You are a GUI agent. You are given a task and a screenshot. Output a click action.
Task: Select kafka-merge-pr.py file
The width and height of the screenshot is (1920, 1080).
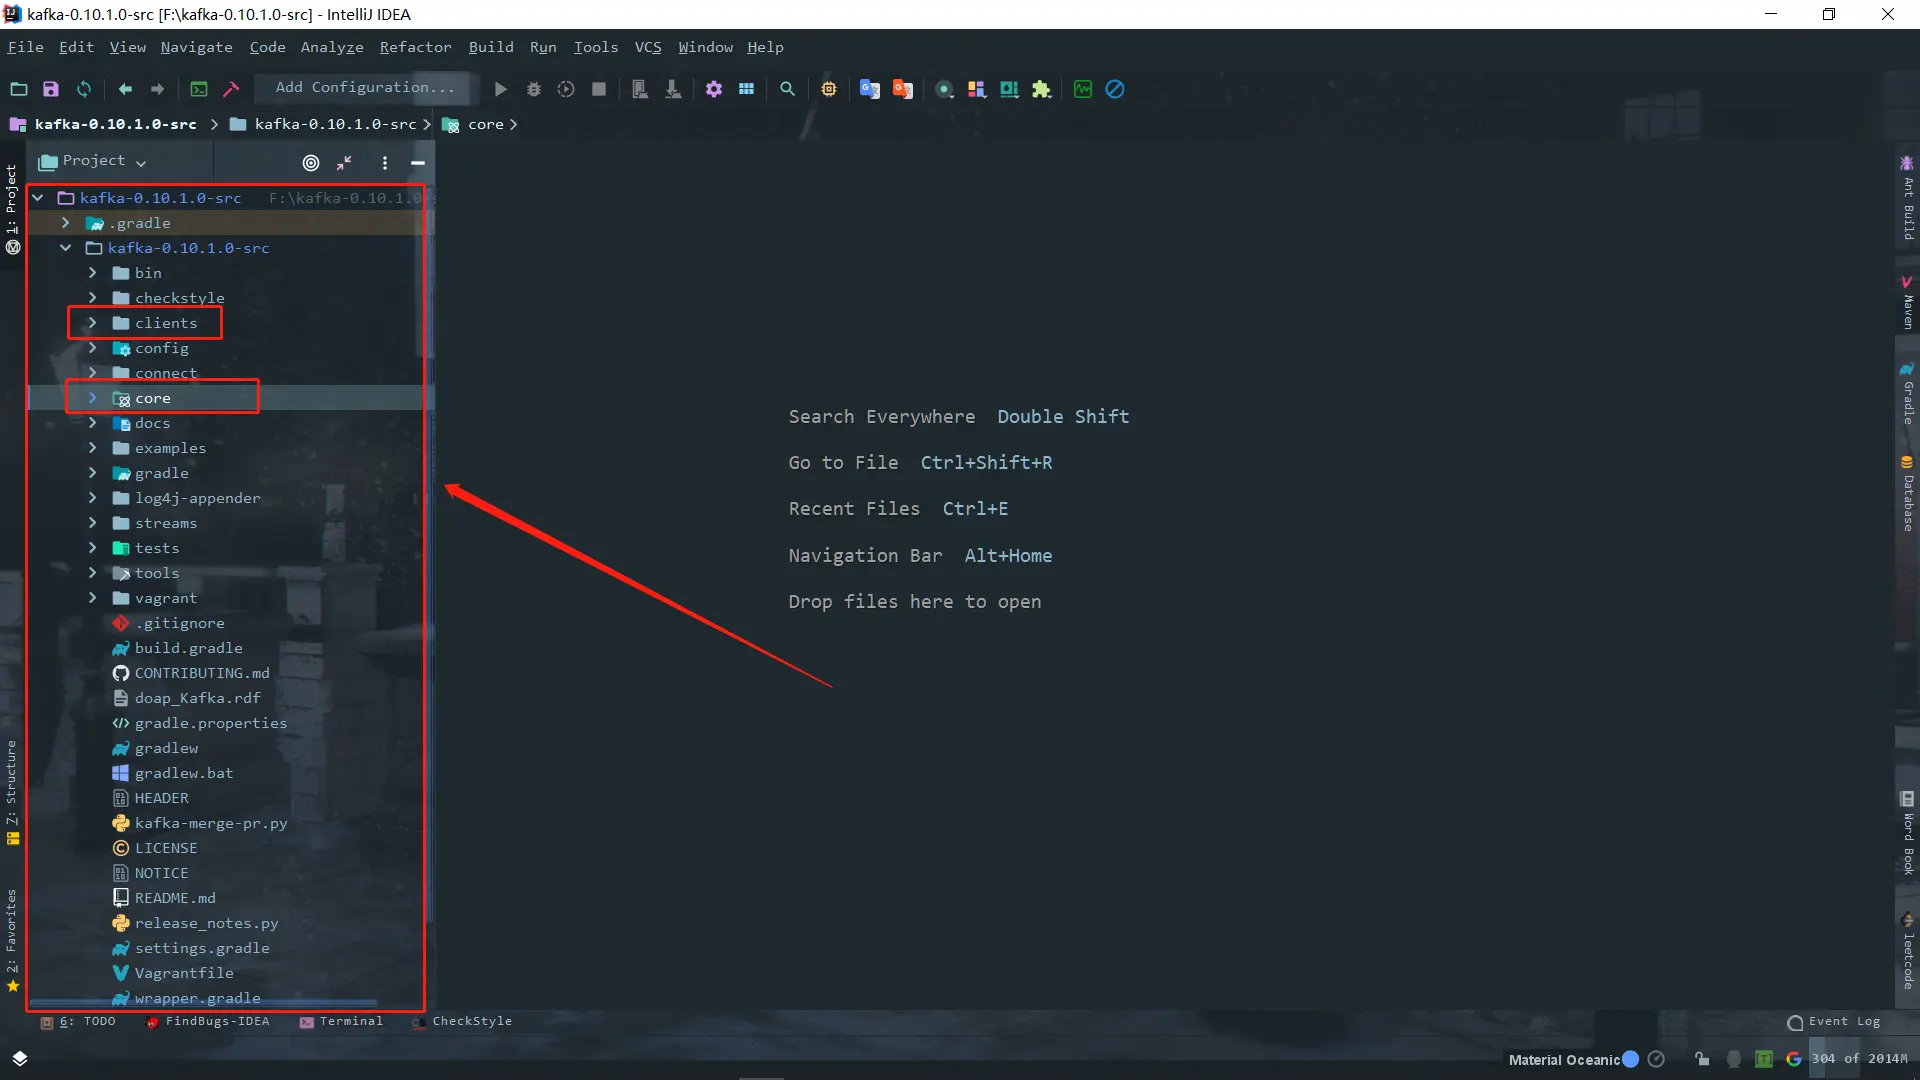tap(210, 823)
